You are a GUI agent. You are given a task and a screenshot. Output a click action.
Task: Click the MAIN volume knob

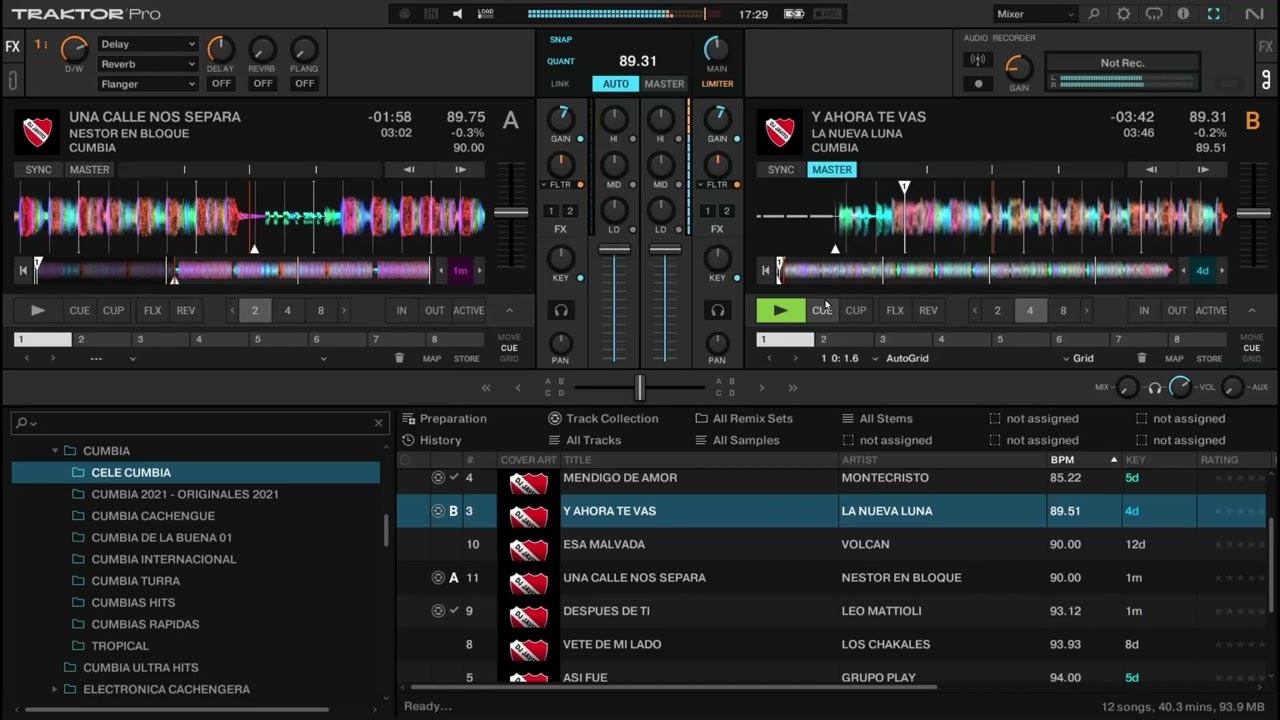[x=716, y=48]
